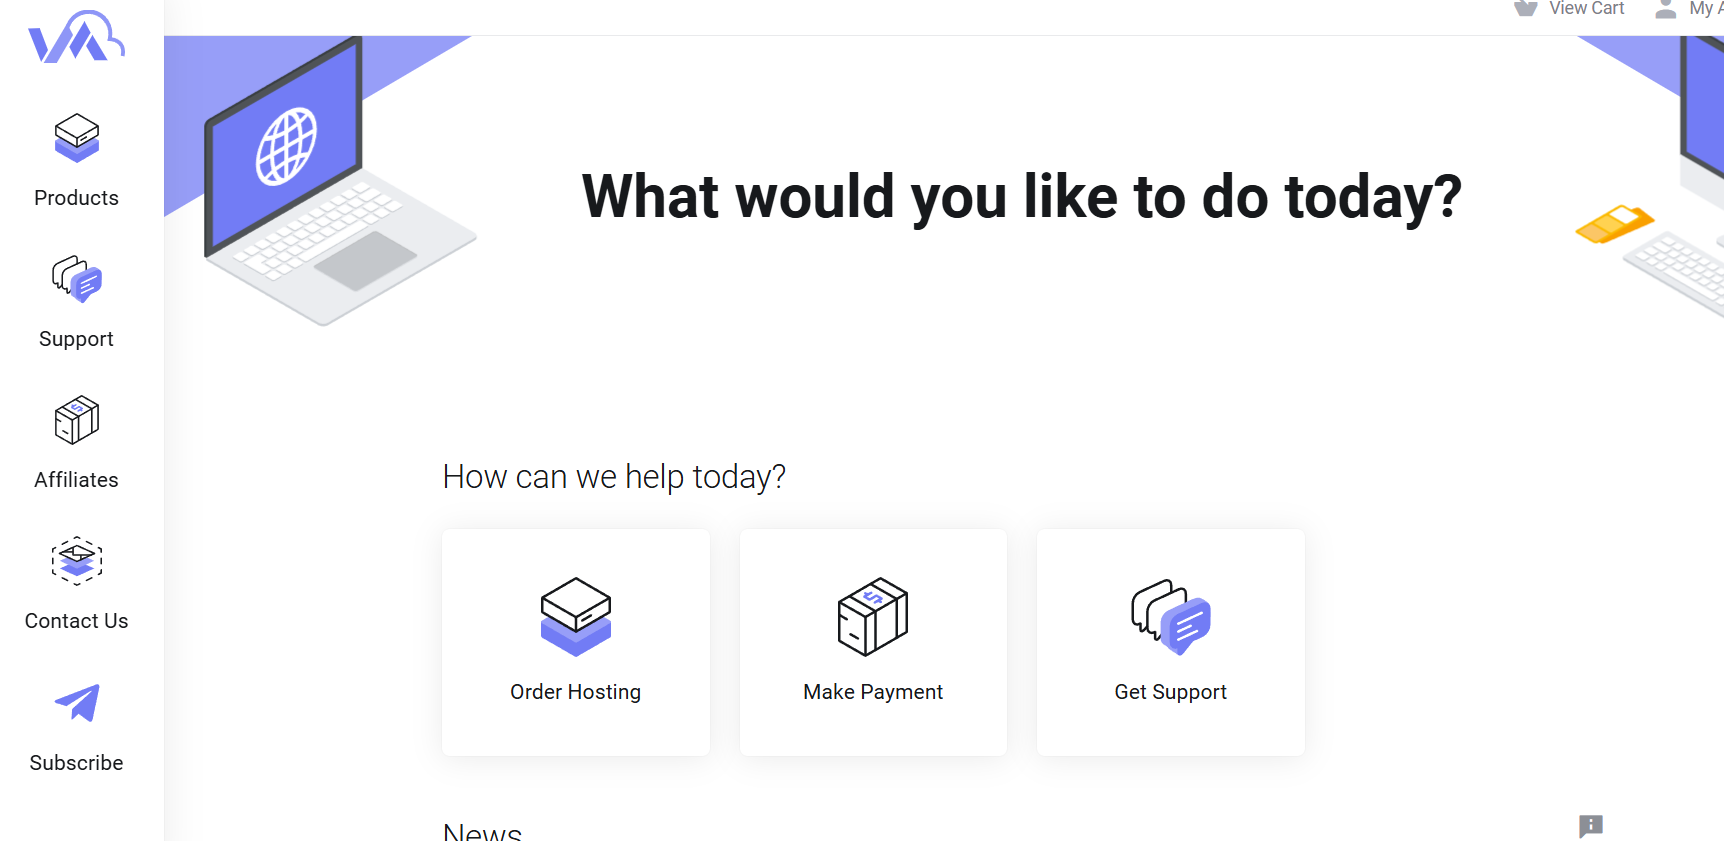
Task: Click the Contact Us sidebar icon
Action: pos(77,561)
